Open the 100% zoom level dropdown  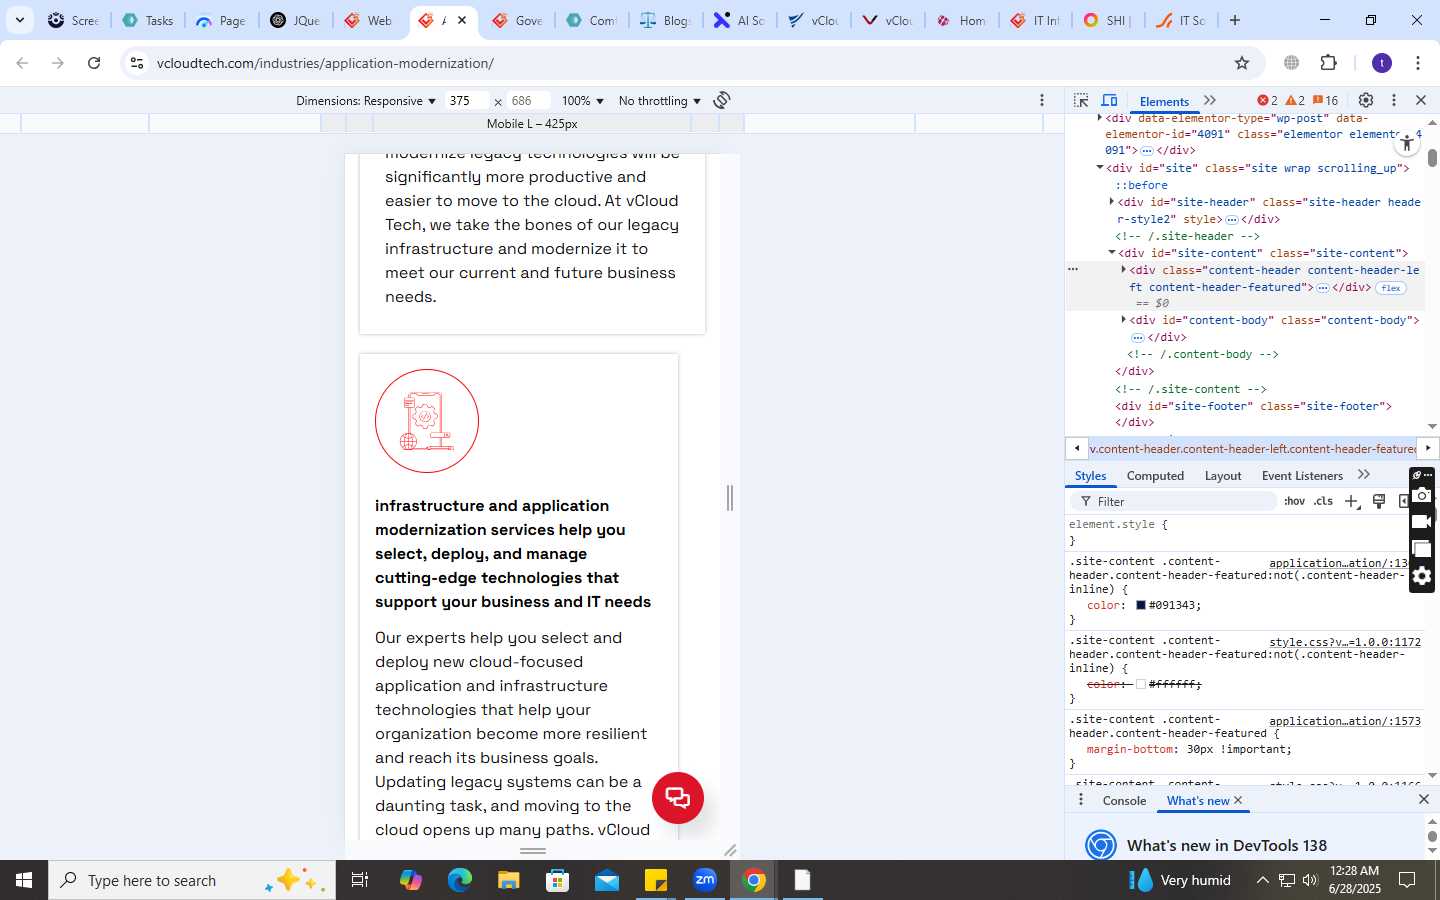click(x=583, y=101)
